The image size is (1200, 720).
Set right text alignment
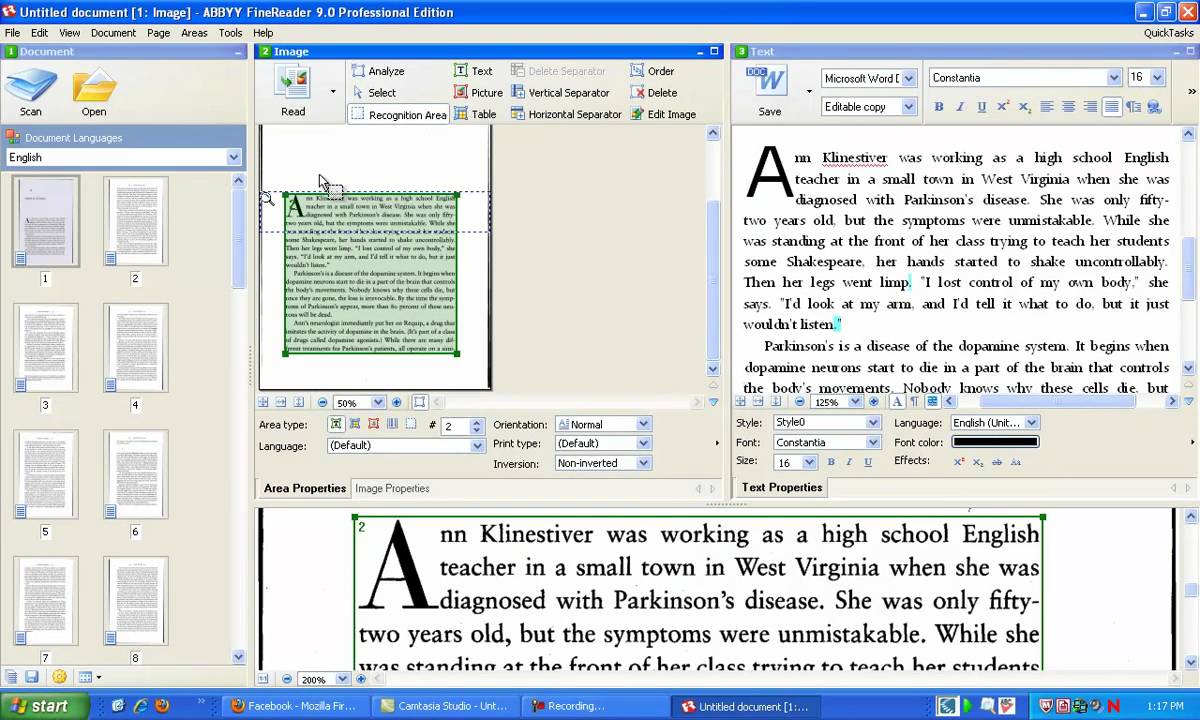(1090, 107)
